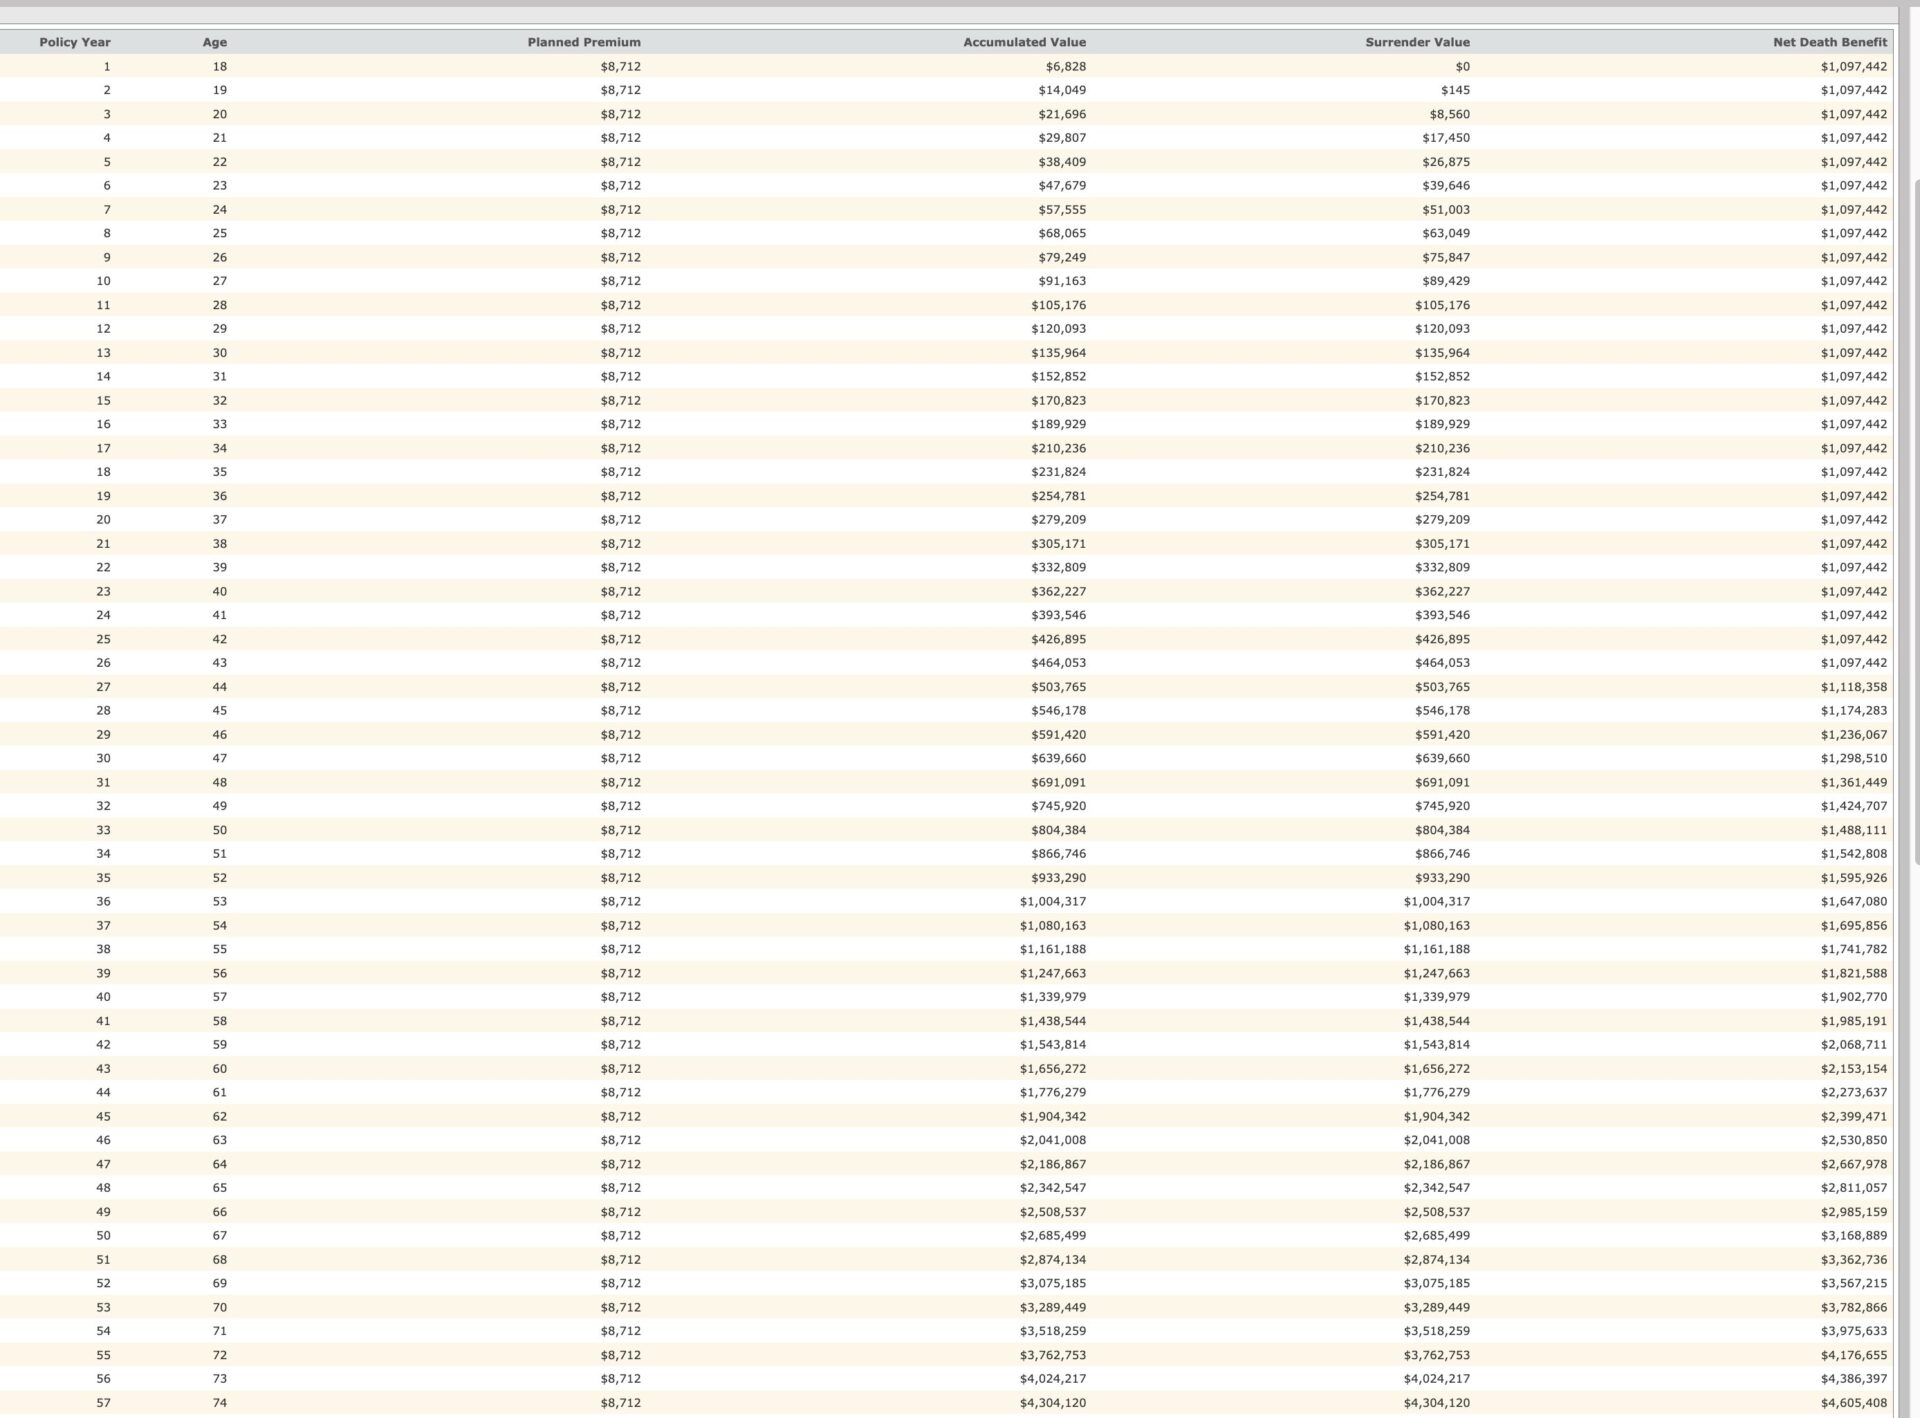Click surrender value $75,847
The width and height of the screenshot is (1920, 1418).
click(x=1446, y=257)
